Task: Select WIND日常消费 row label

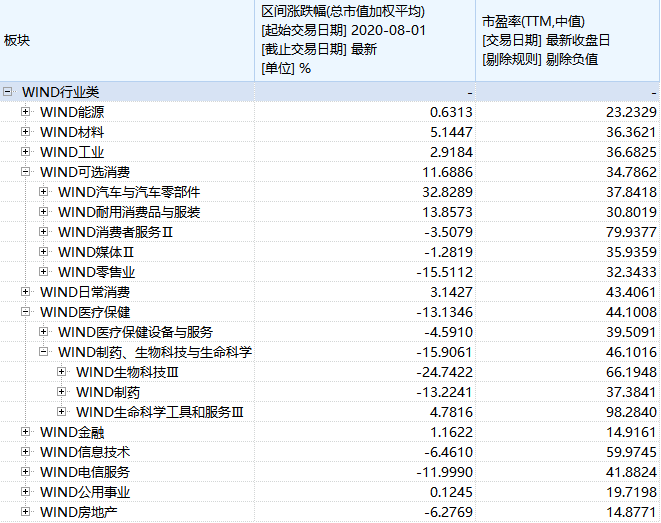Action: (x=85, y=292)
